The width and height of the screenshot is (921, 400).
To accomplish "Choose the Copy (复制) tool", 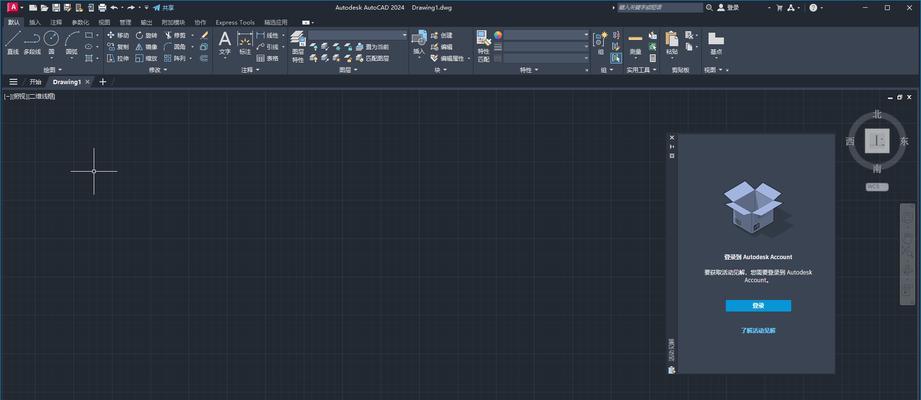I will (118, 47).
